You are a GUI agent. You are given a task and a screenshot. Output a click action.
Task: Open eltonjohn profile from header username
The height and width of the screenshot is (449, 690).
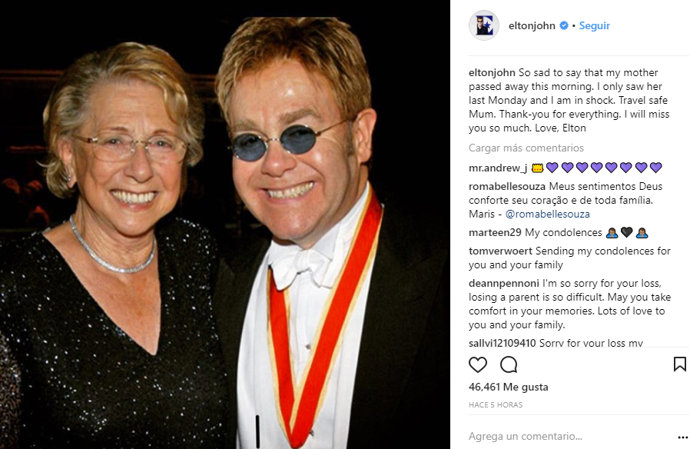point(532,26)
